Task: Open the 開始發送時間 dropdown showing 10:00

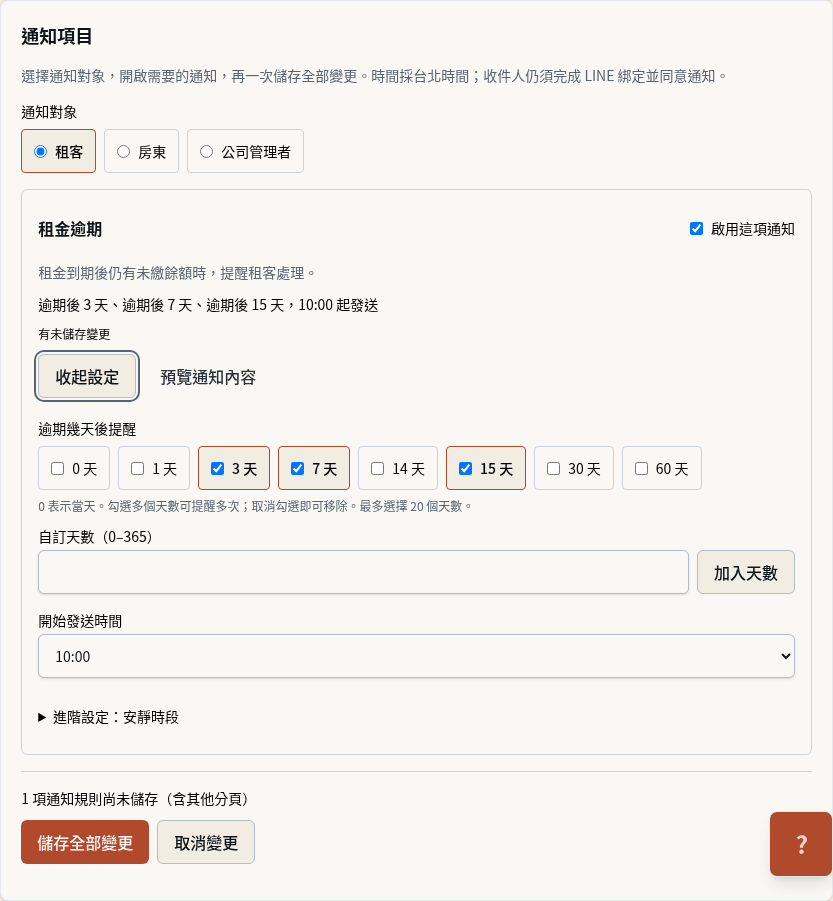Action: [x=416, y=656]
